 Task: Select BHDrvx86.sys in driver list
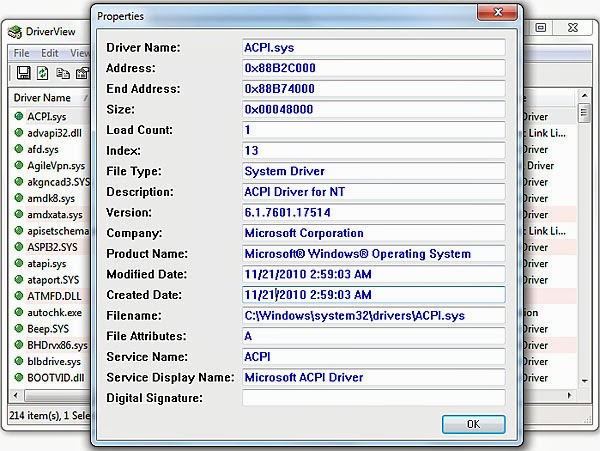click(x=57, y=345)
